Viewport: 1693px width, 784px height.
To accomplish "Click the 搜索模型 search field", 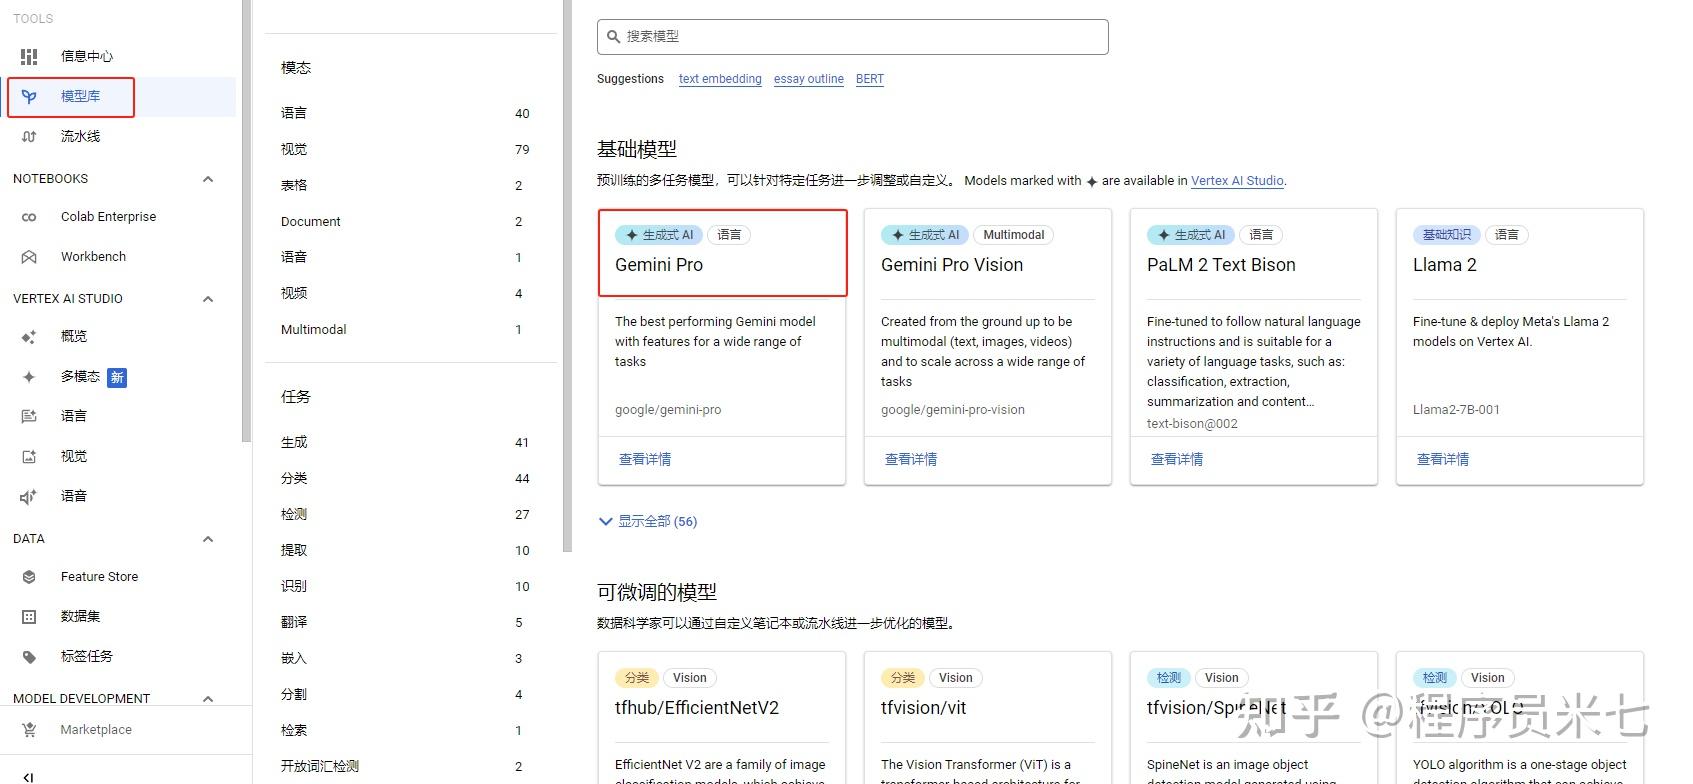I will point(853,37).
